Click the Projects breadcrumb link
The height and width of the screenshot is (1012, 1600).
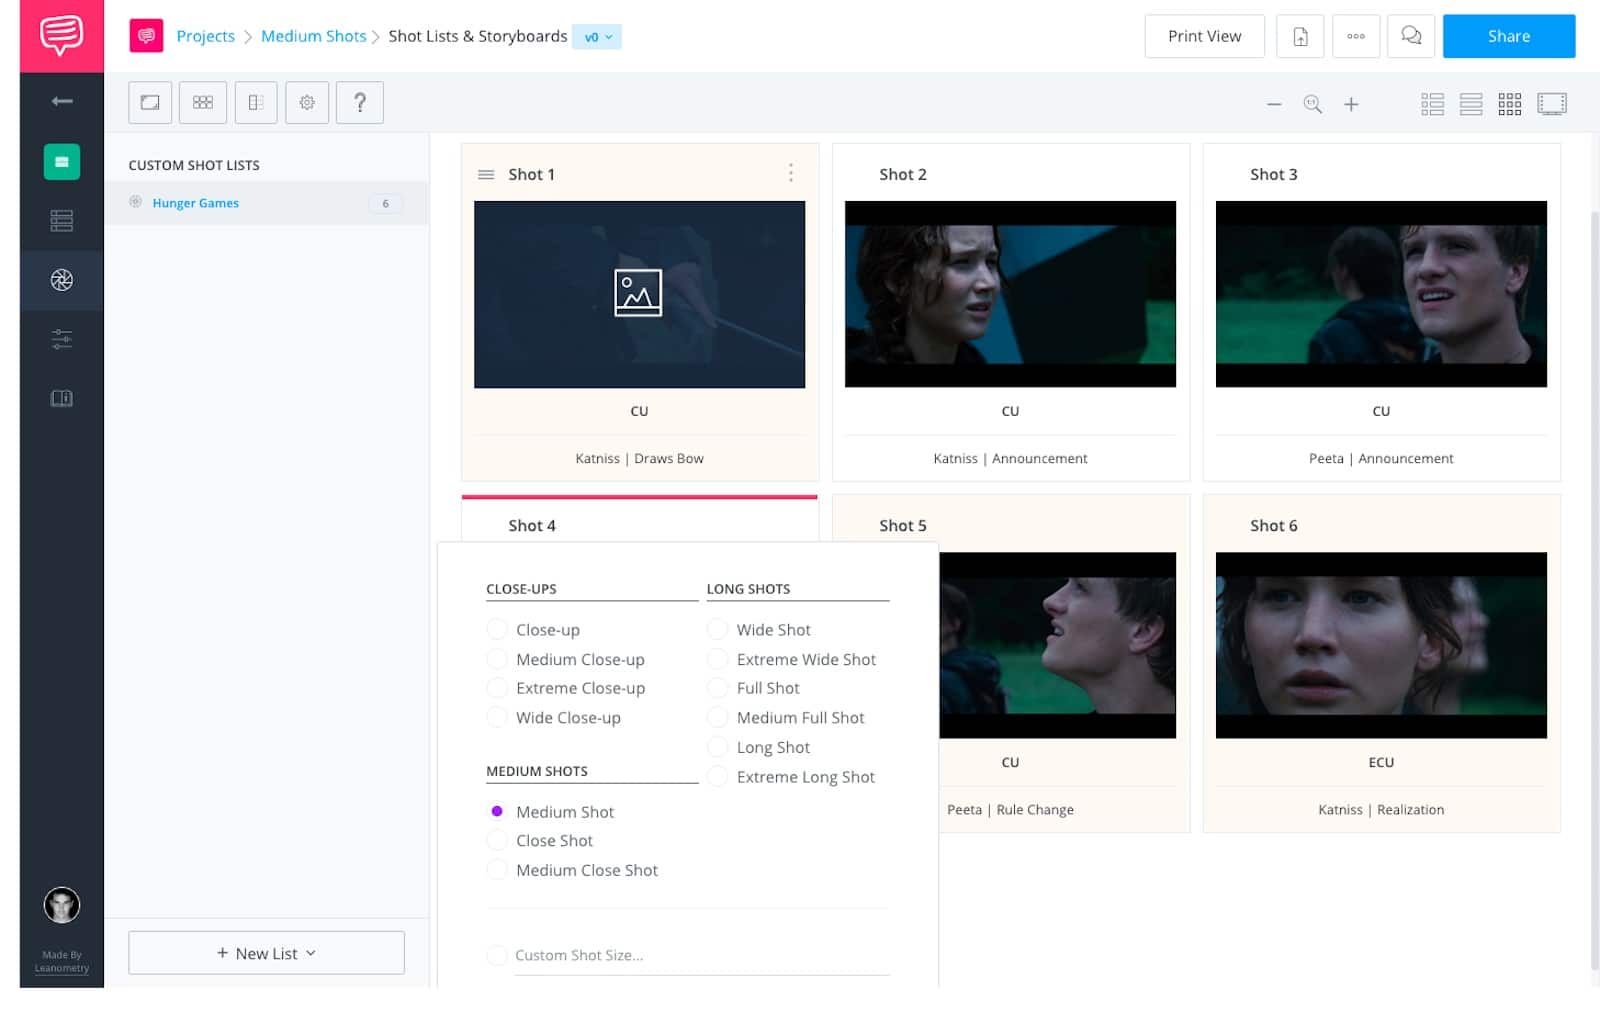pyautogui.click(x=205, y=36)
